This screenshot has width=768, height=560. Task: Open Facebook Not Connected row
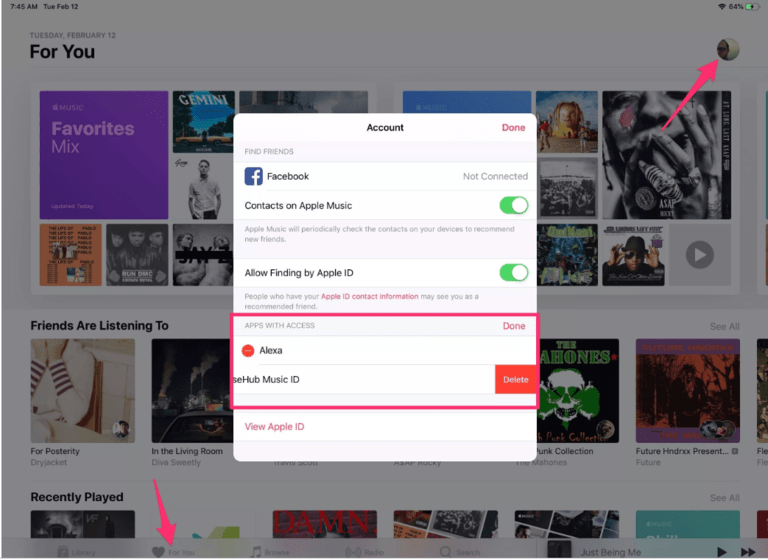pyautogui.click(x=385, y=176)
